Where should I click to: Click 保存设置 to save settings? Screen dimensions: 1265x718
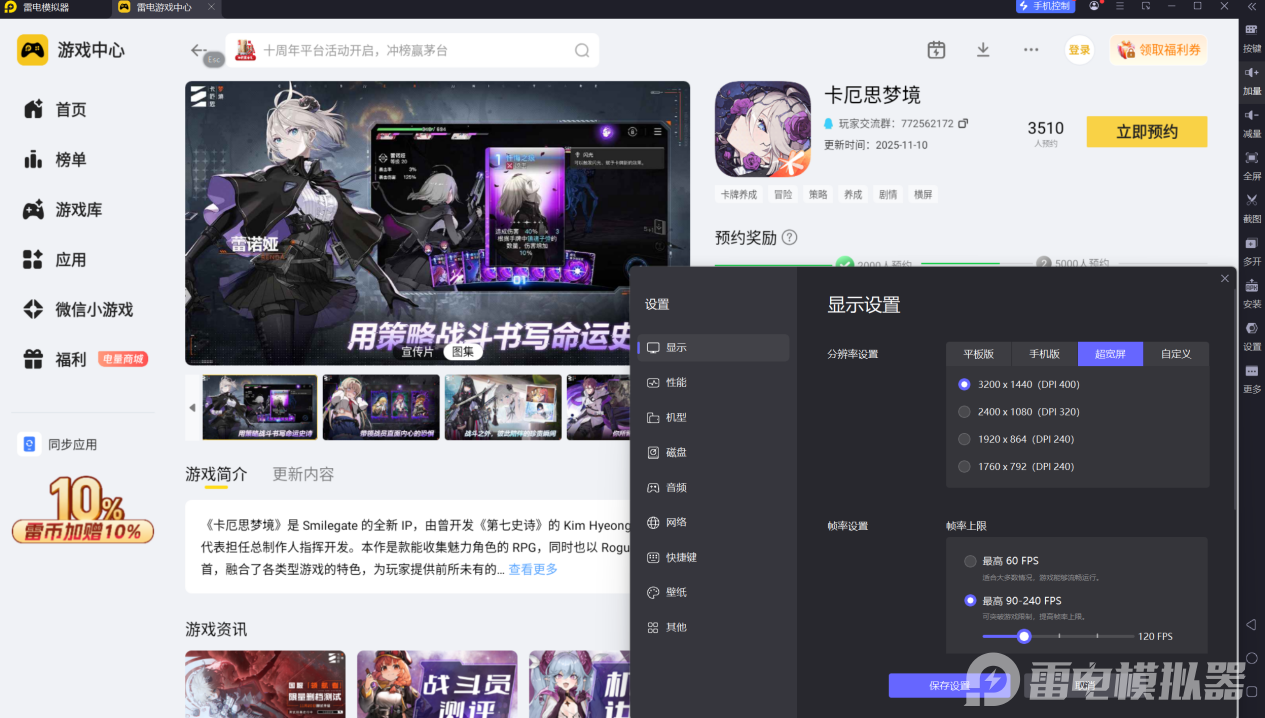[949, 685]
